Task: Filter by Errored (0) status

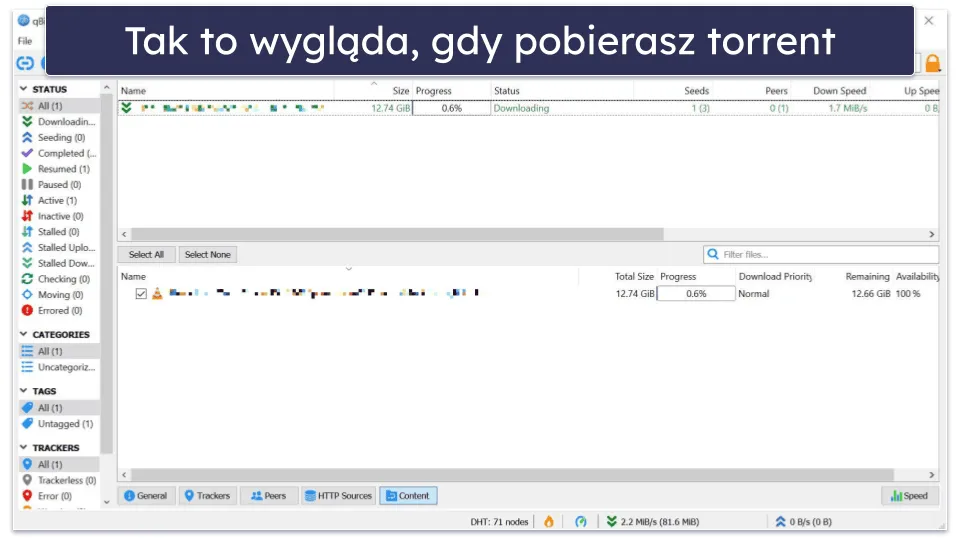Action: [59, 310]
